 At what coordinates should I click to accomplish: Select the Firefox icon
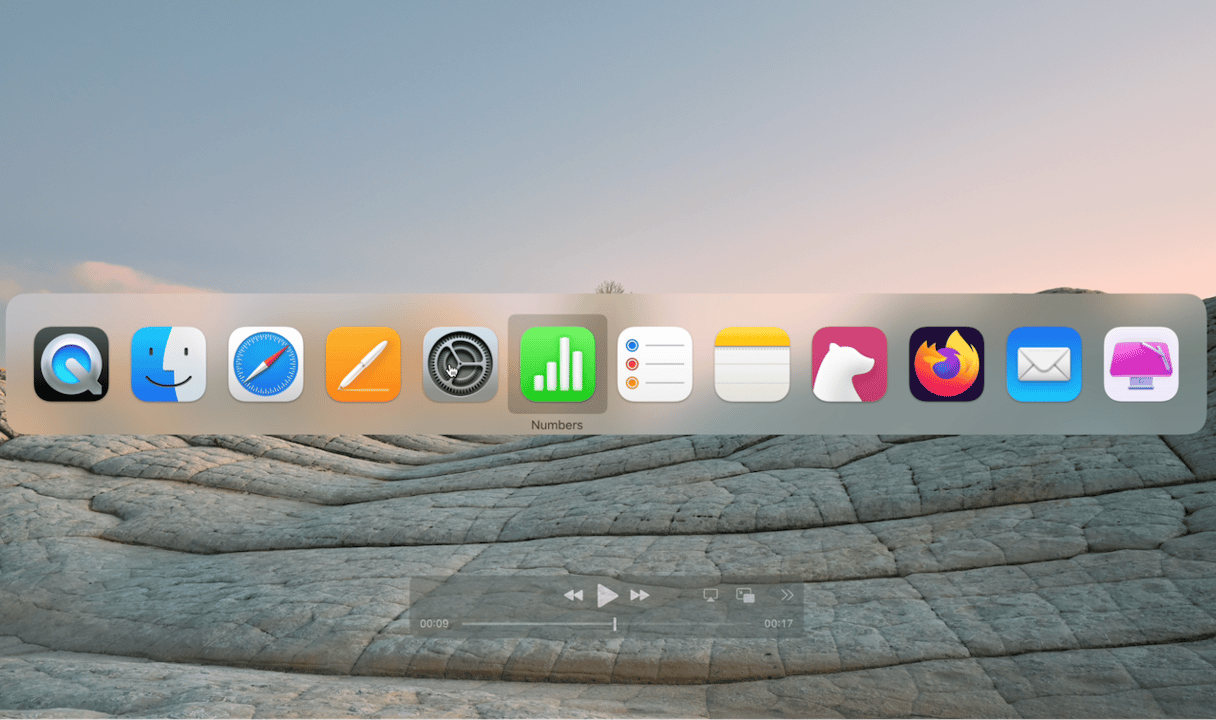pos(946,364)
